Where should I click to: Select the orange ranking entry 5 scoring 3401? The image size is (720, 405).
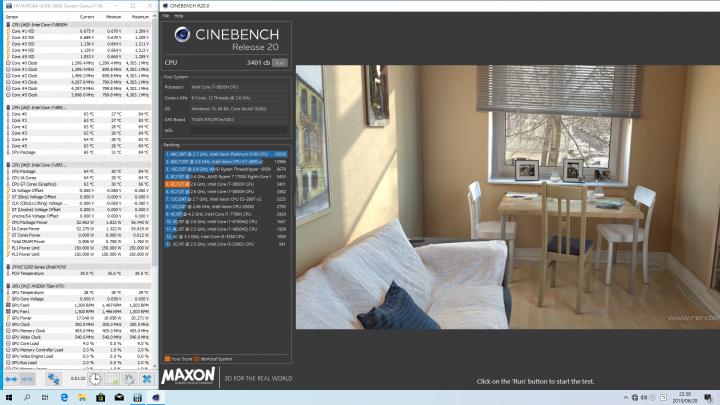click(x=226, y=184)
